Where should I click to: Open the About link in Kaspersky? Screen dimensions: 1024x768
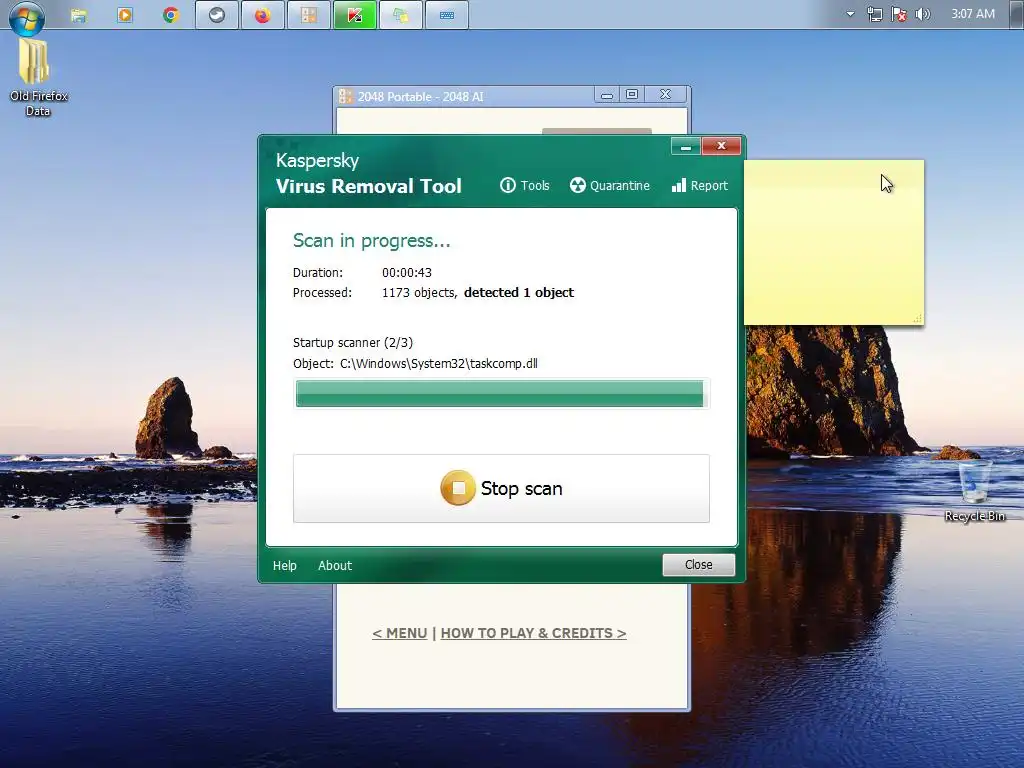tap(335, 566)
